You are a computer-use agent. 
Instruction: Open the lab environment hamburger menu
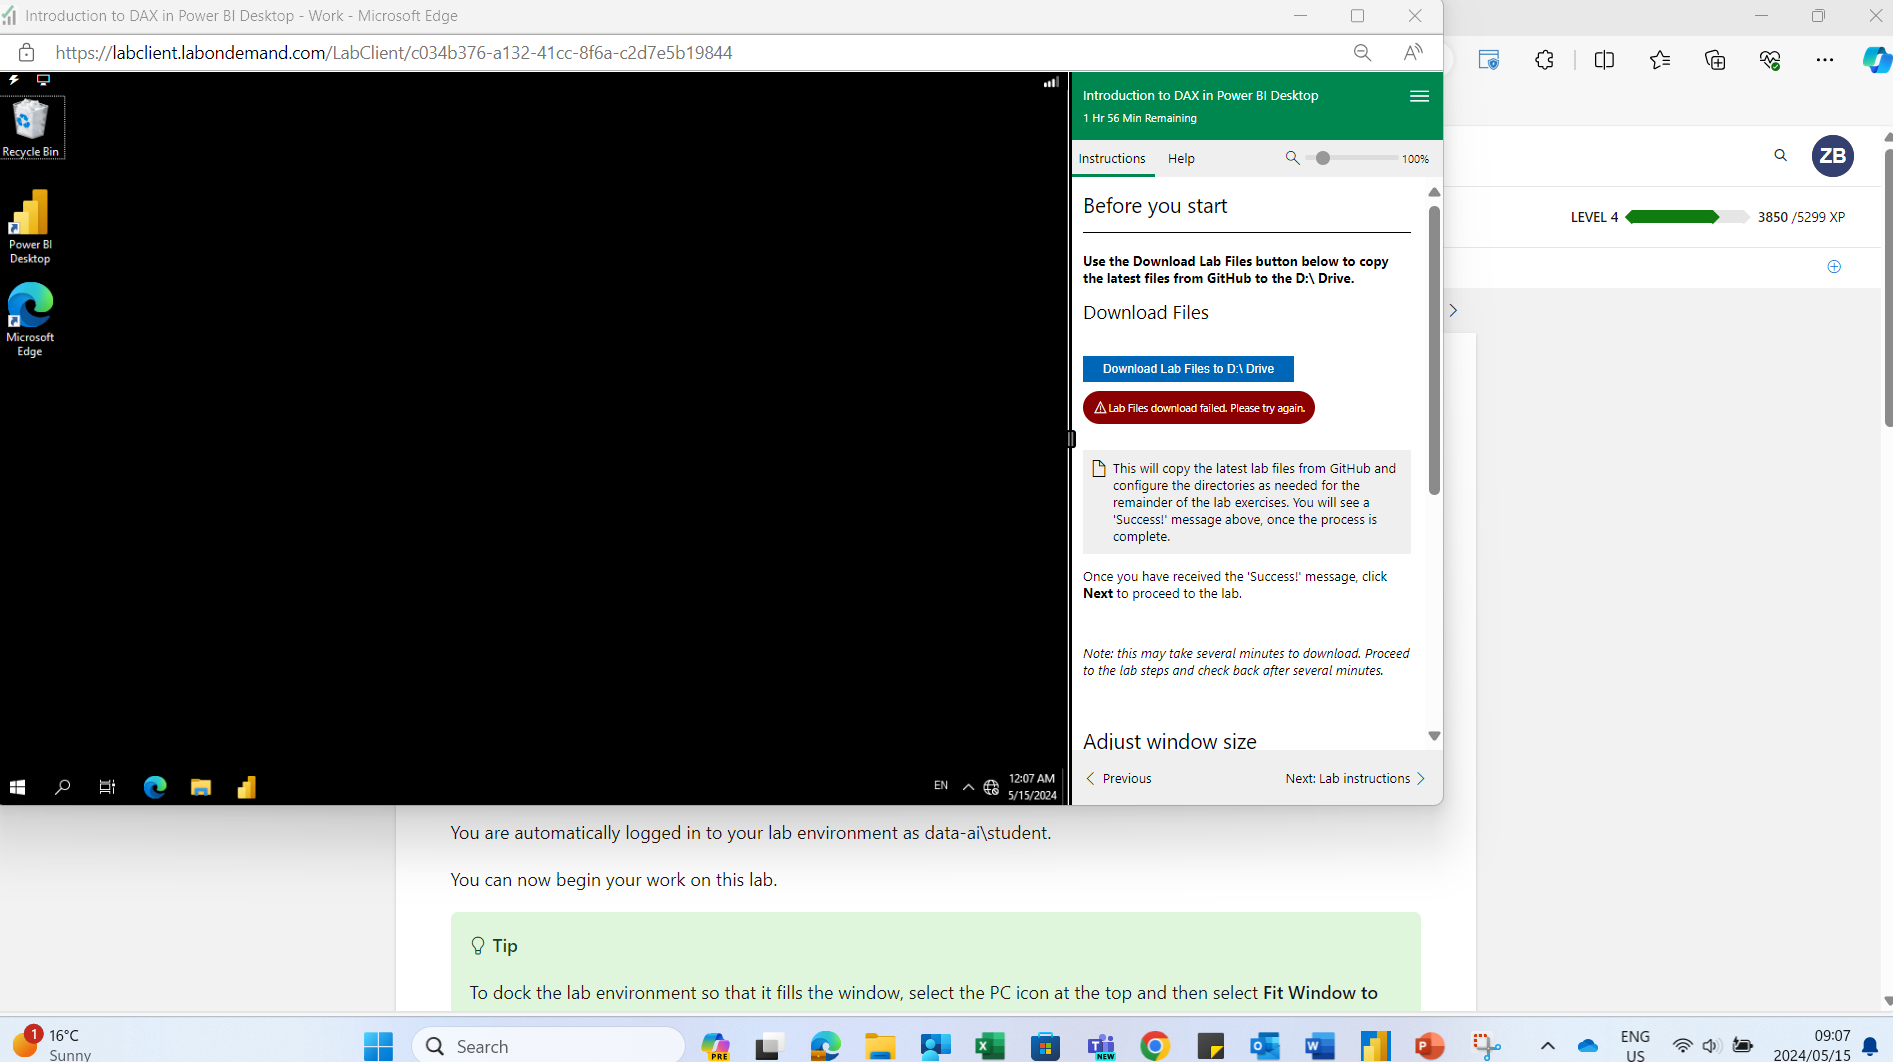[1419, 96]
